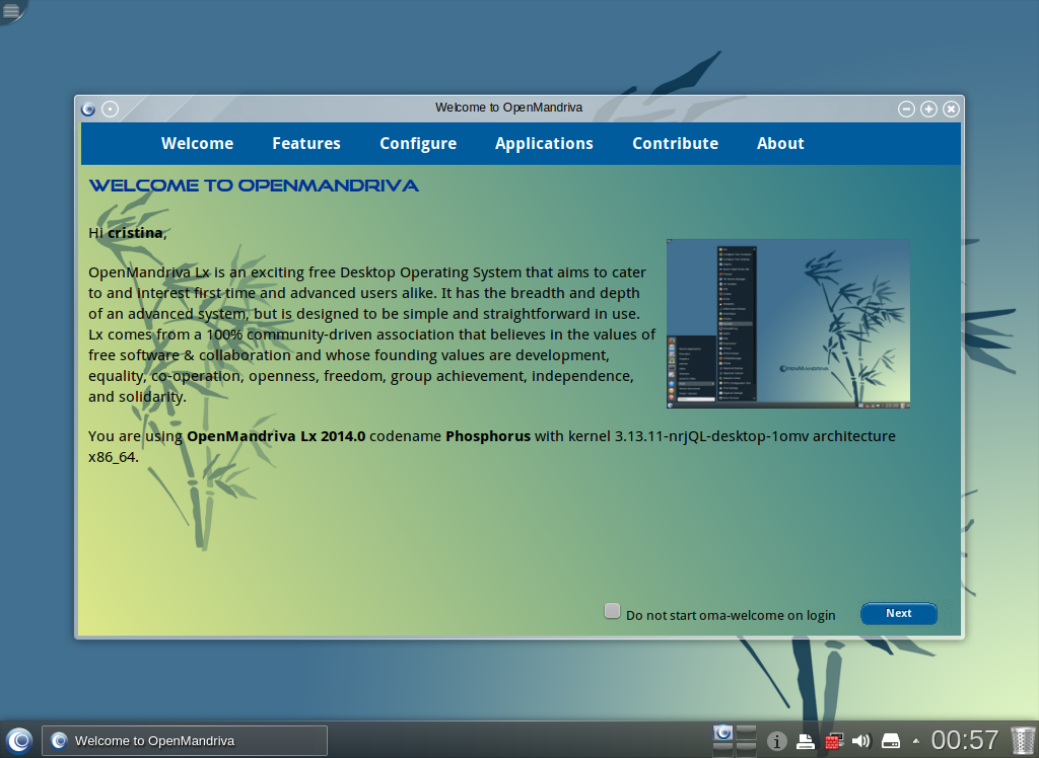Click the codename 'Phosphorus' text

pyautogui.click(x=488, y=436)
